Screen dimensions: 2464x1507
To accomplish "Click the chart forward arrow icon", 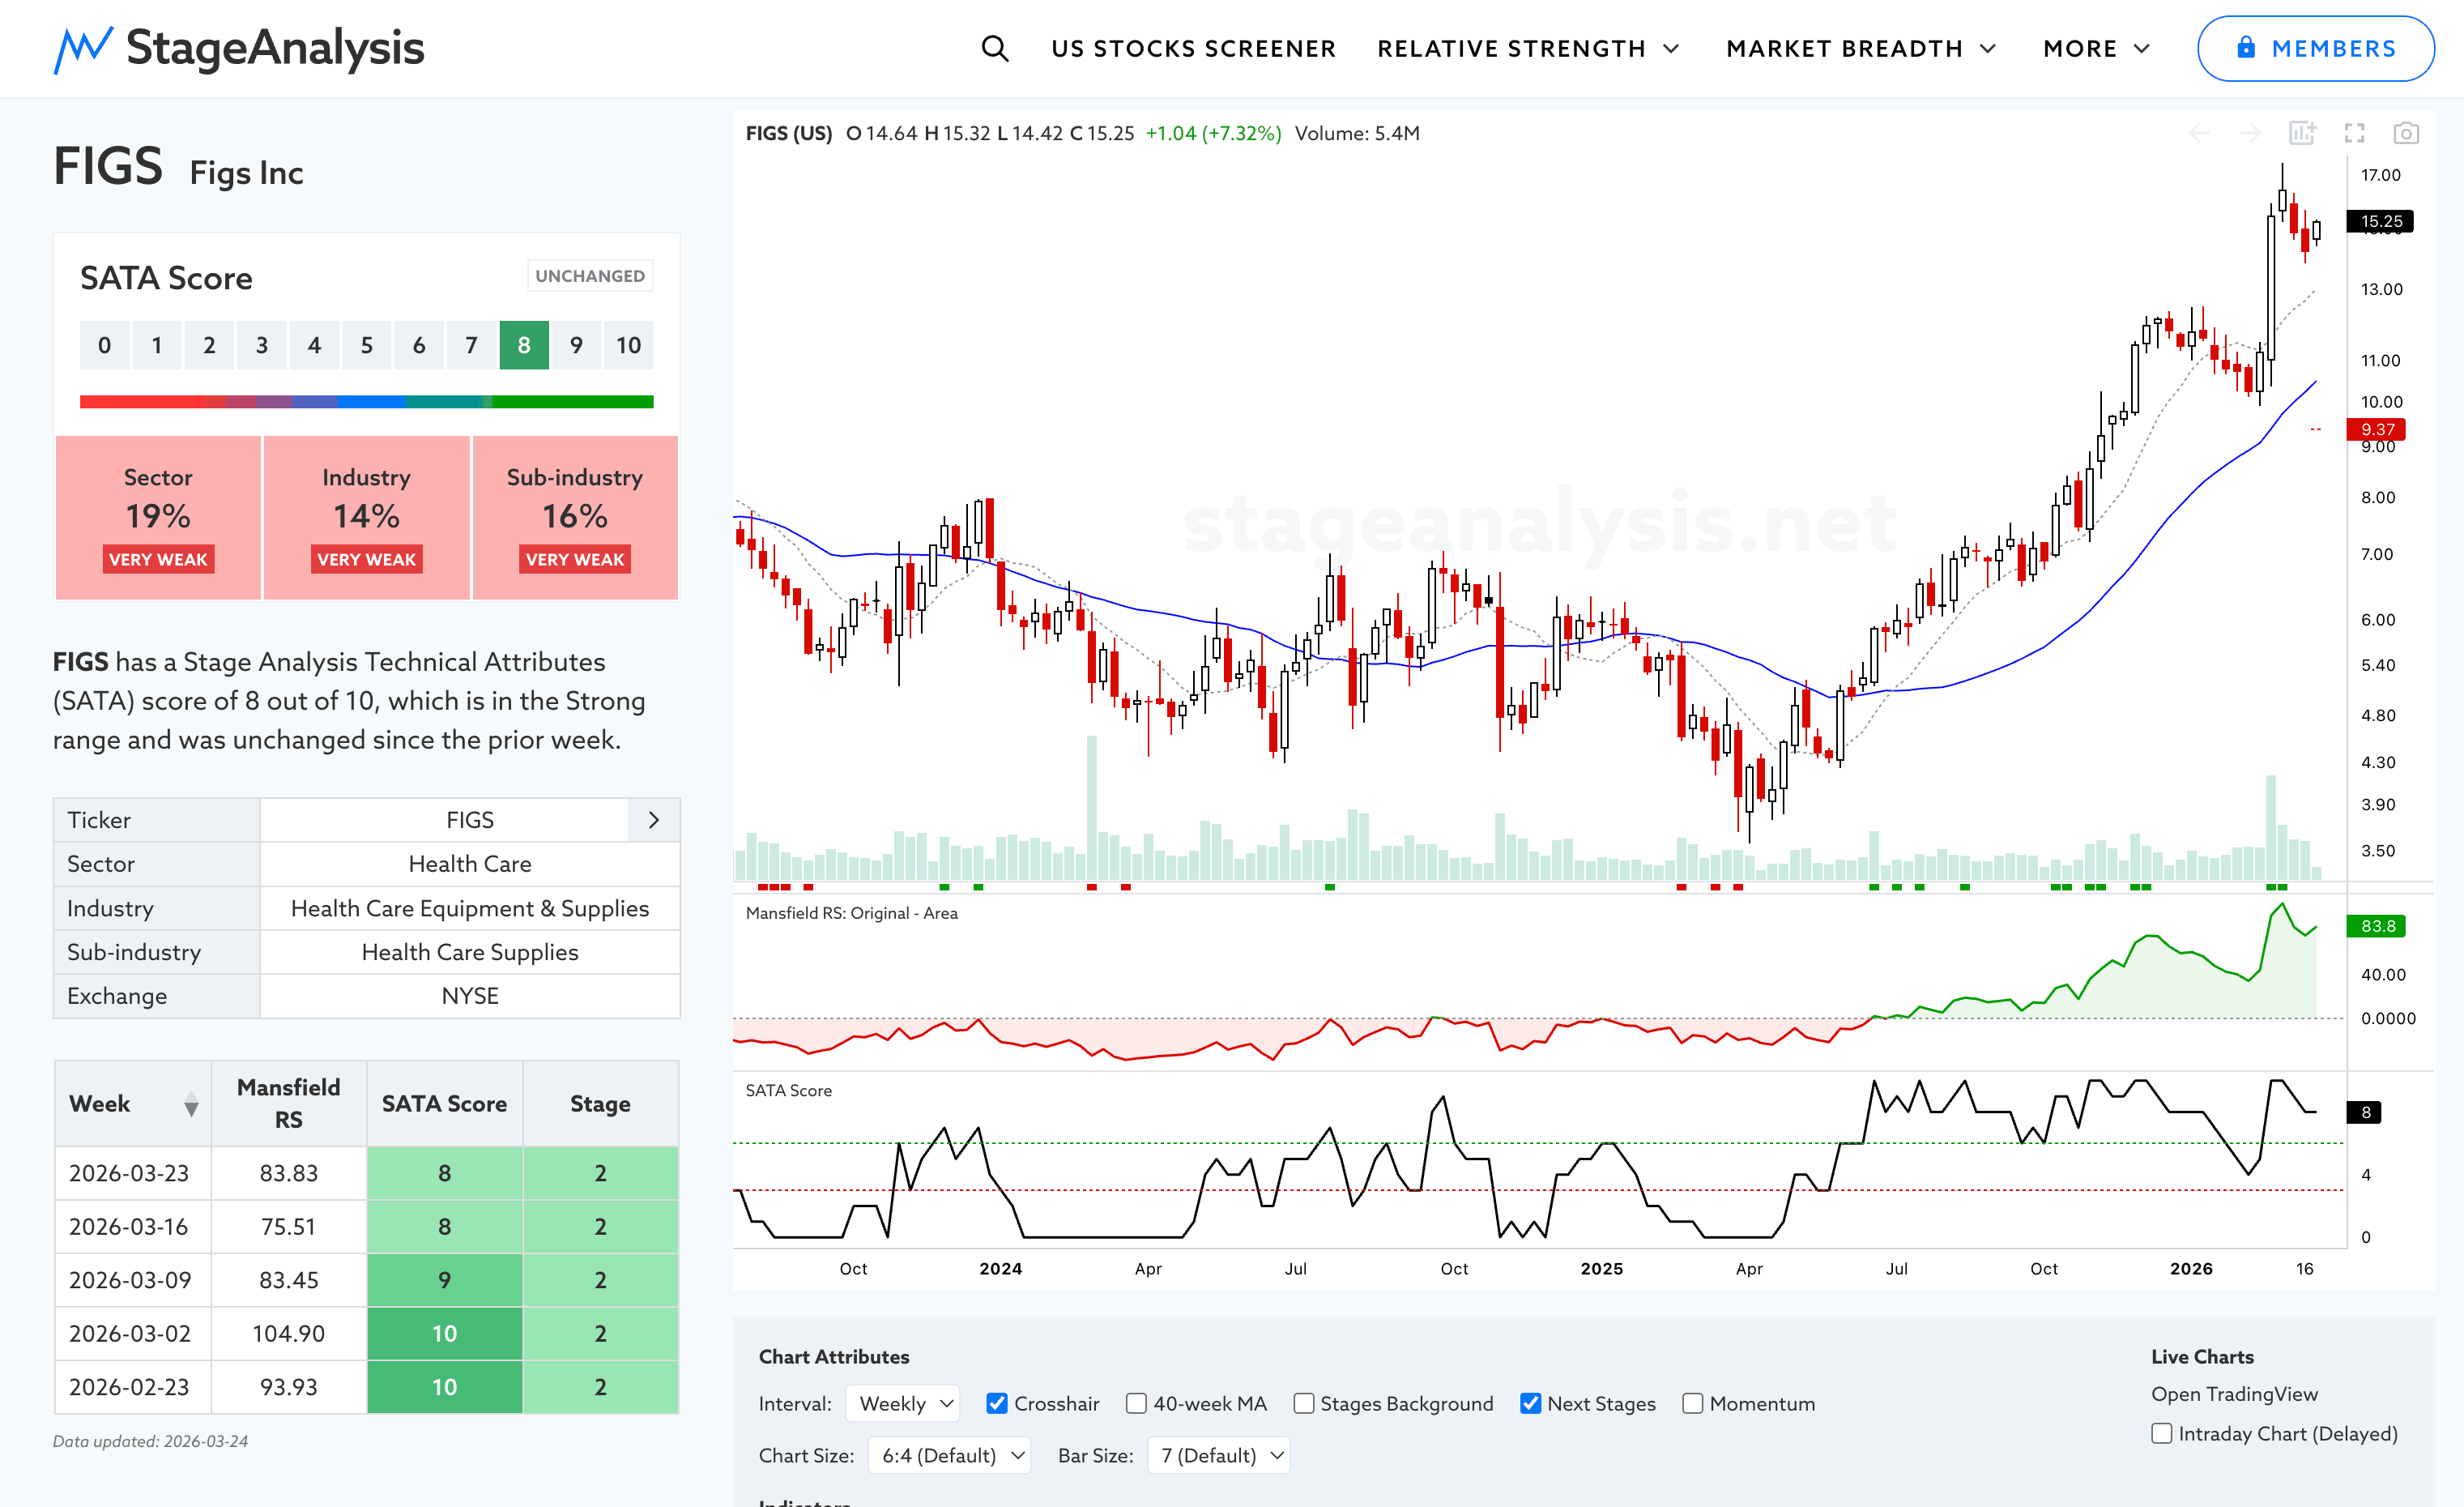I will (x=2250, y=133).
